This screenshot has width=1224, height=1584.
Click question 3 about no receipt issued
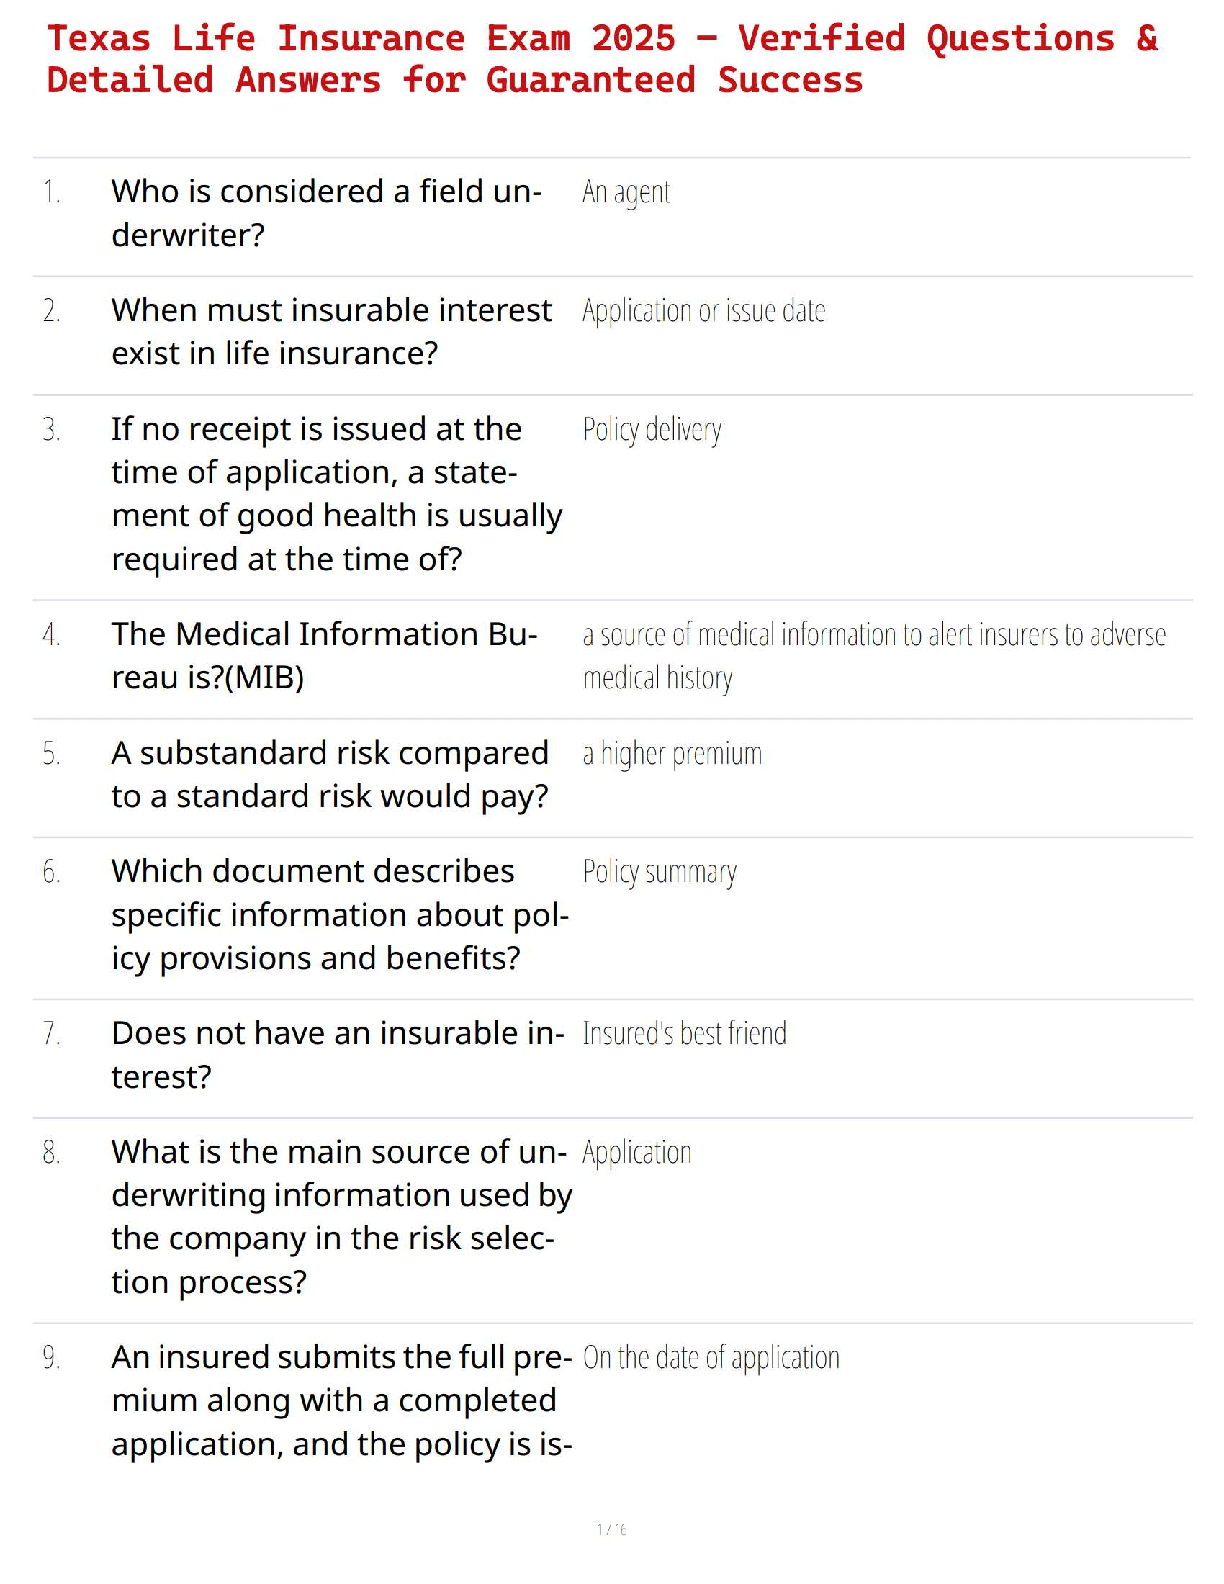click(x=336, y=493)
